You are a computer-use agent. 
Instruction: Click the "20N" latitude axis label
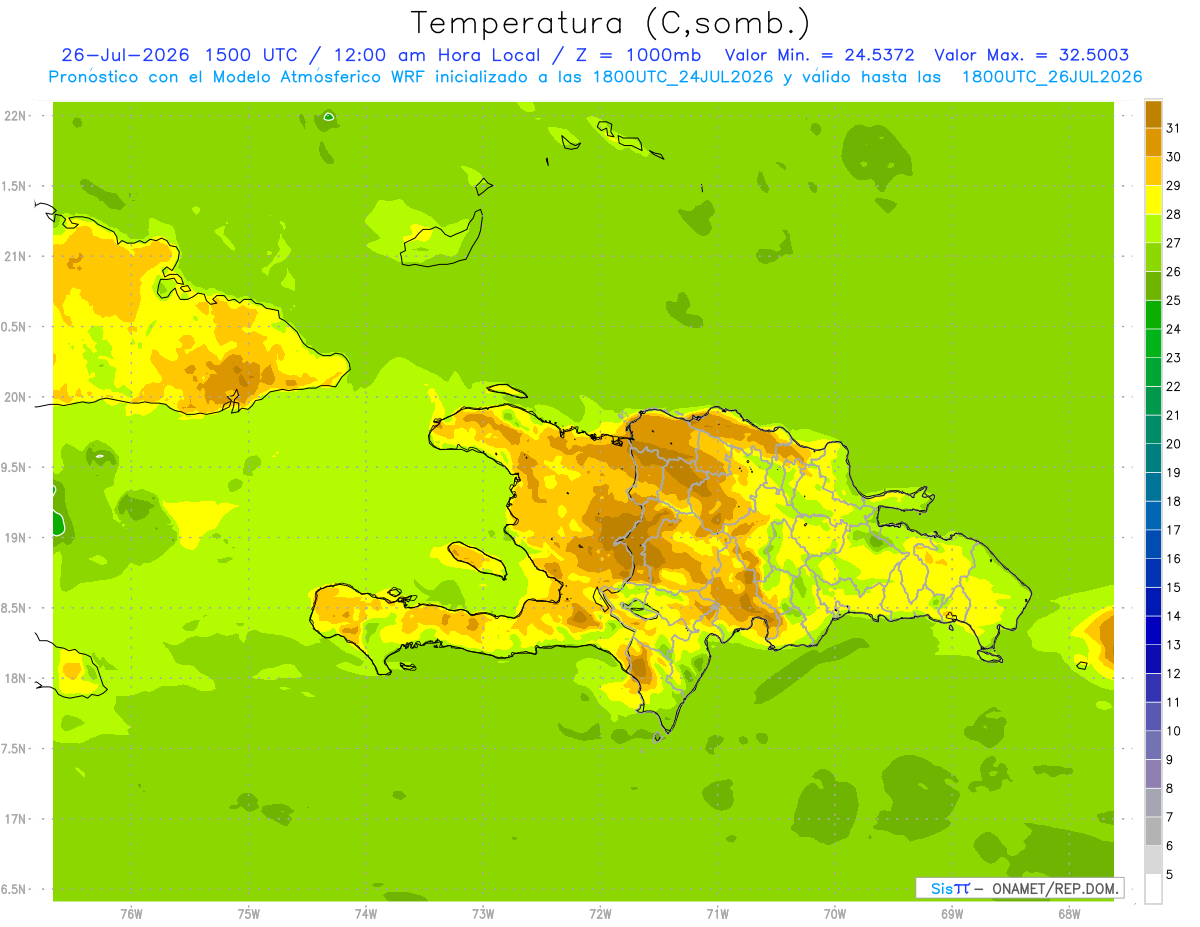[x=14, y=397]
